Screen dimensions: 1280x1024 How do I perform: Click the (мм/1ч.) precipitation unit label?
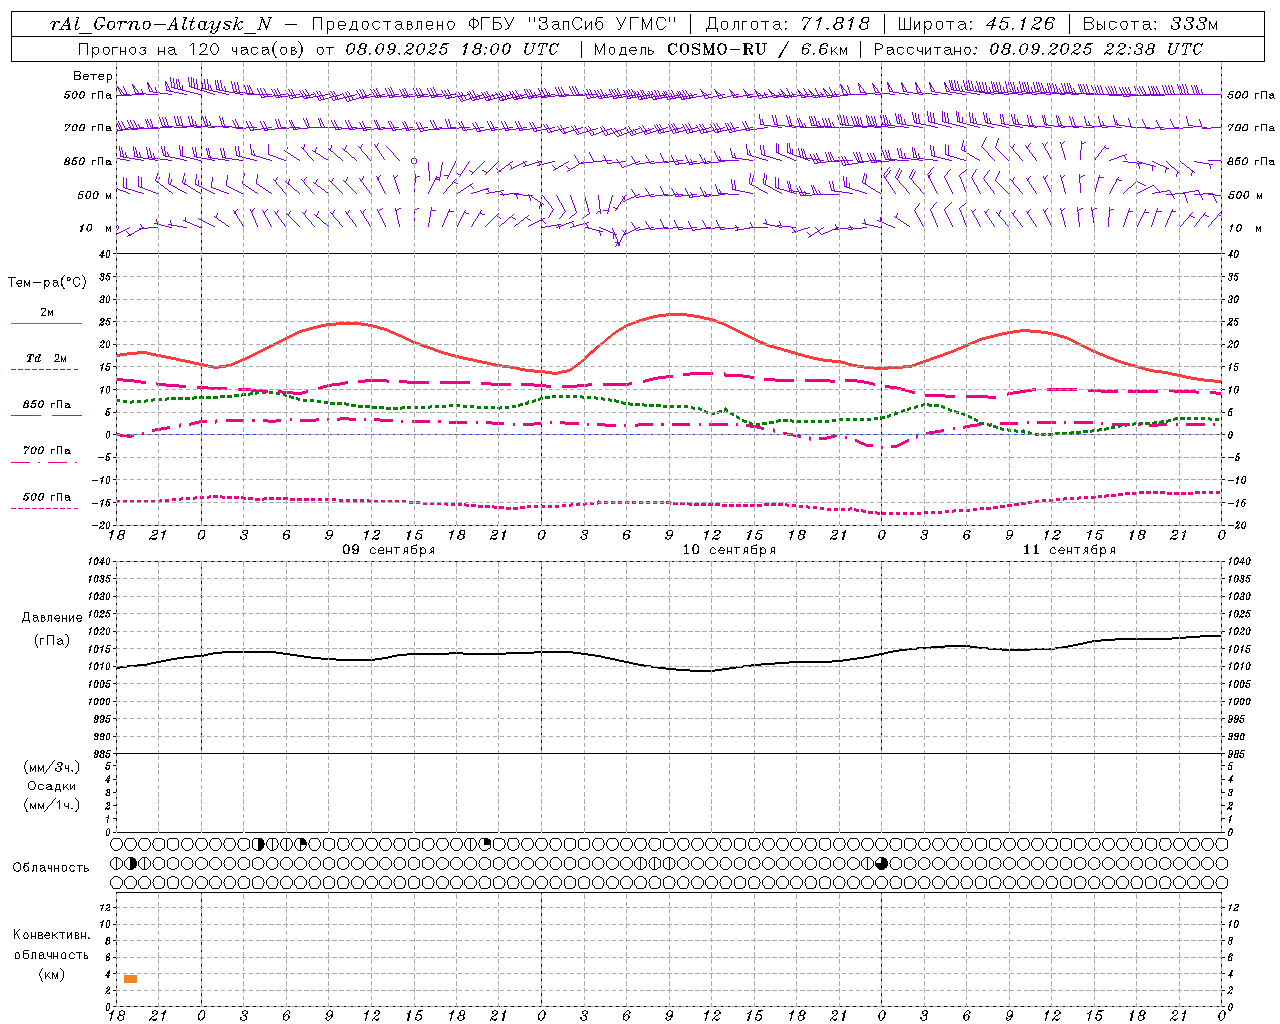click(x=52, y=805)
